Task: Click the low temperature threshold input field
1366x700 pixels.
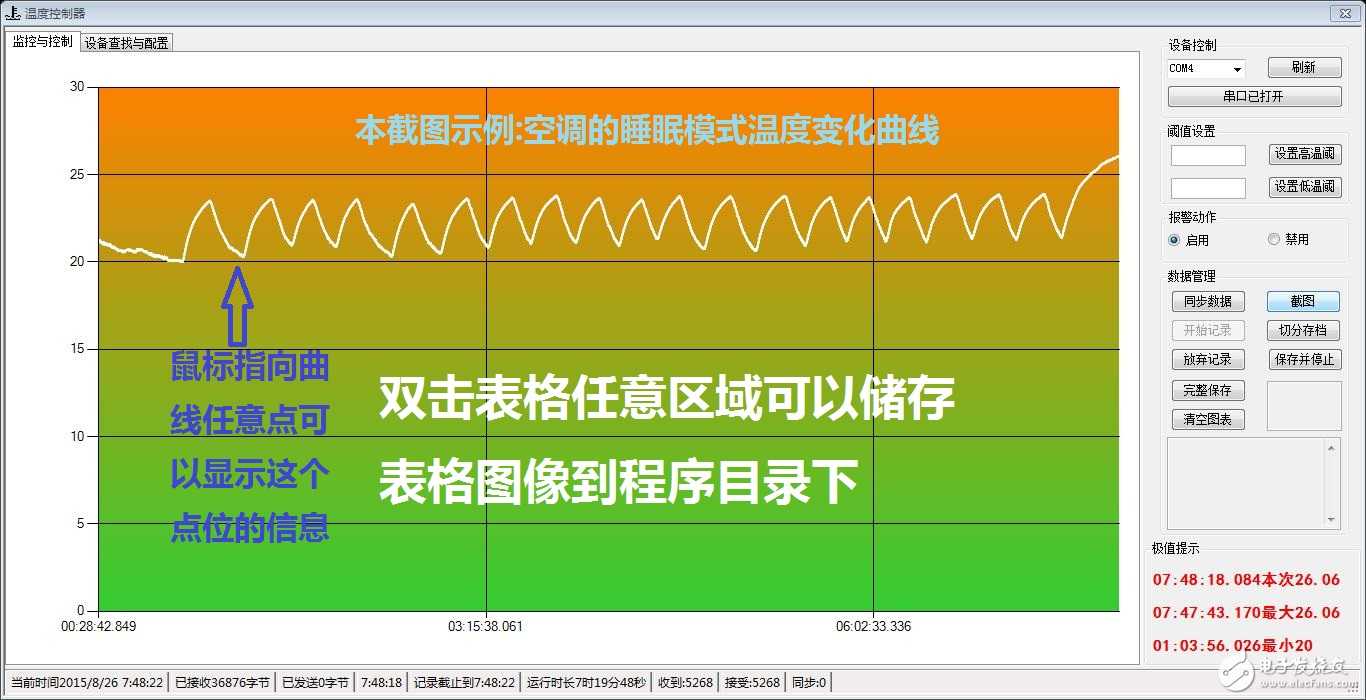Action: (1208, 188)
